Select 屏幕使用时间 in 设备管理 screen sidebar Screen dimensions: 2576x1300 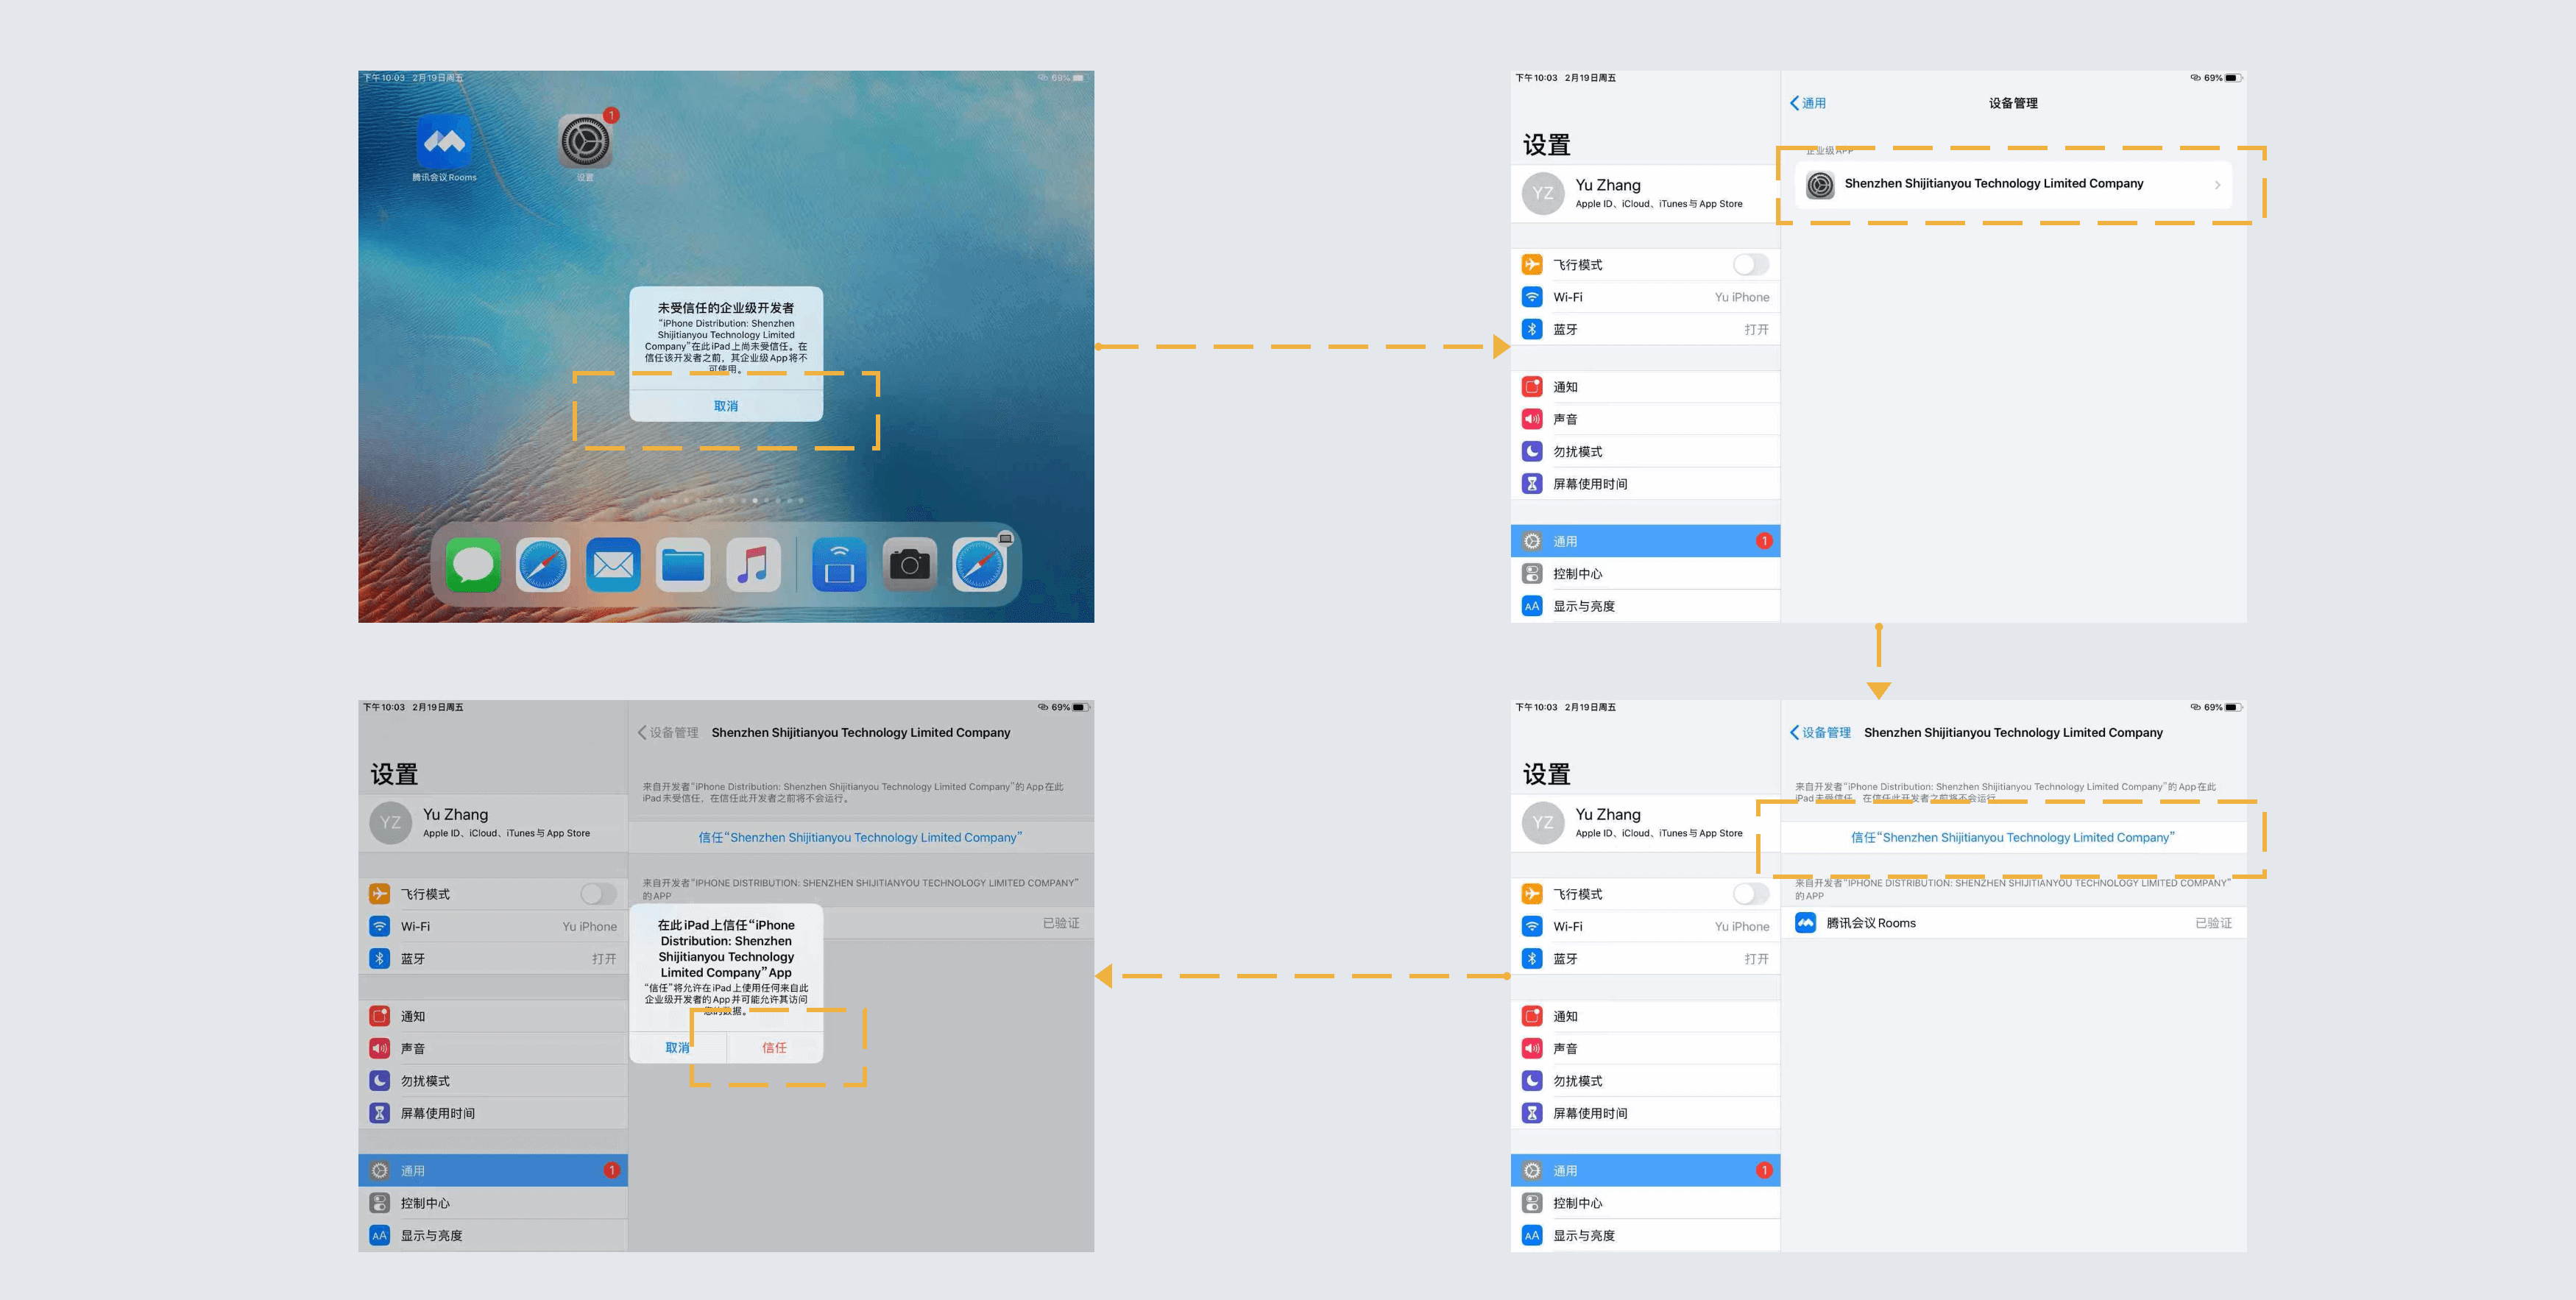pyautogui.click(x=1645, y=483)
